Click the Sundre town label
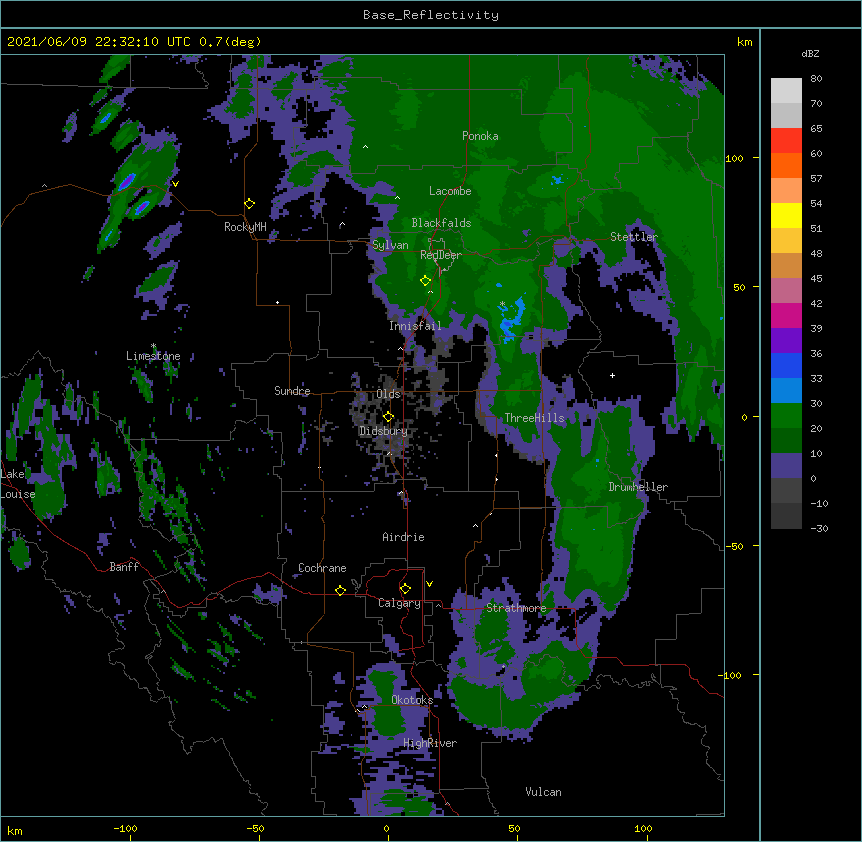 292,391
